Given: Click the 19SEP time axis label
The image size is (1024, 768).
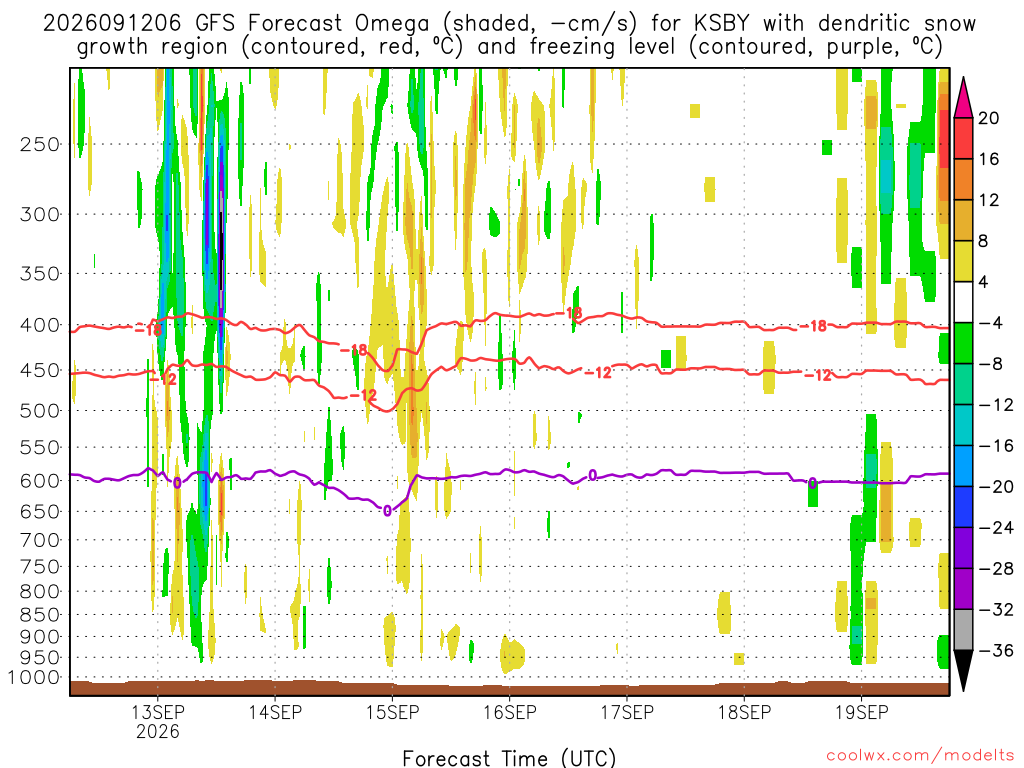Looking at the screenshot, I should (x=861, y=711).
